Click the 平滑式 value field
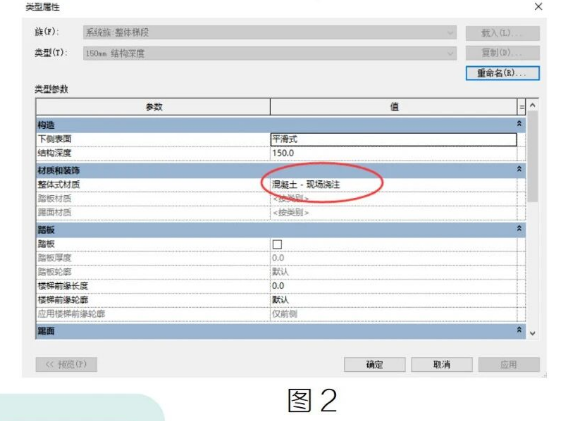 [x=394, y=139]
